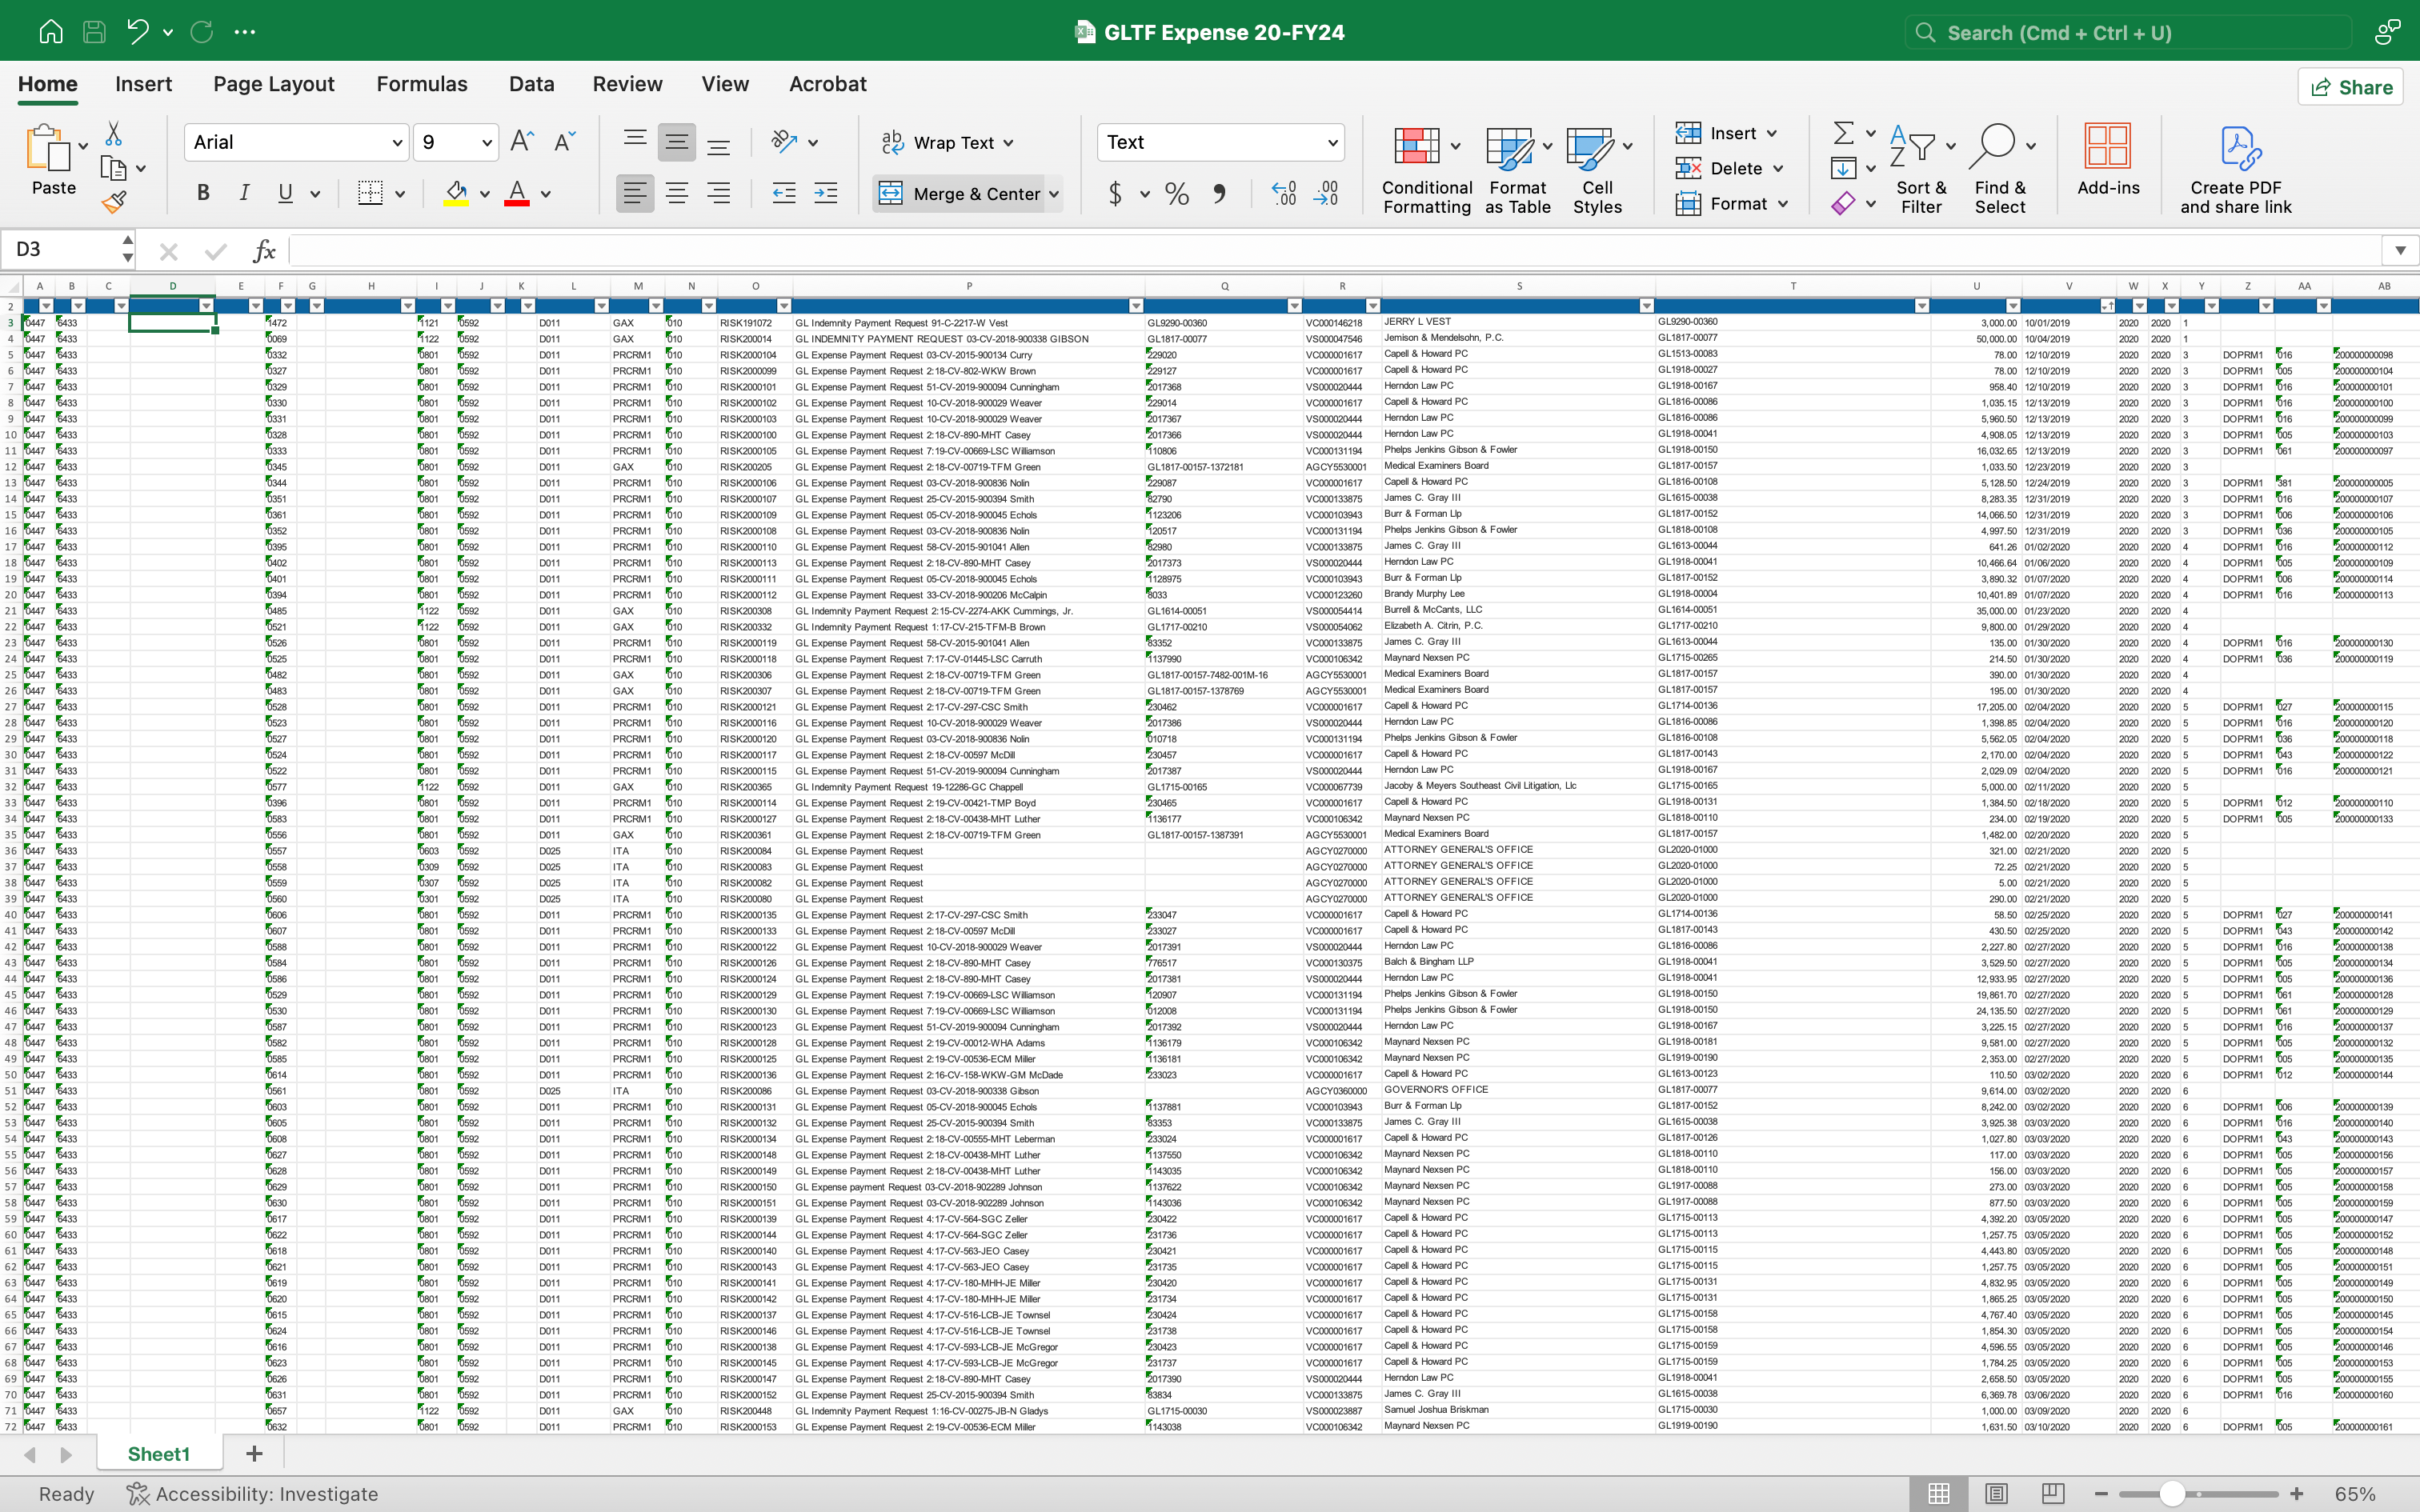2420x1512 pixels.
Task: Toggle italic formatting
Action: click(x=244, y=194)
